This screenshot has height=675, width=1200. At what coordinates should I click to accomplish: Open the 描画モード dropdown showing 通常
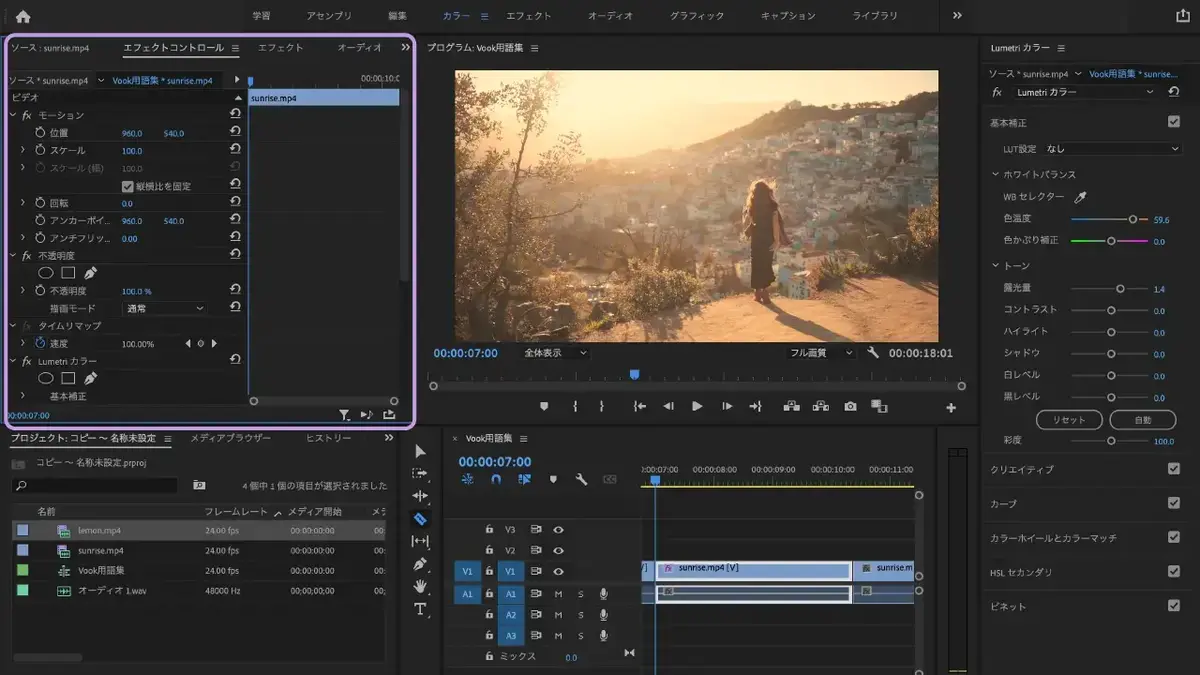(x=165, y=308)
